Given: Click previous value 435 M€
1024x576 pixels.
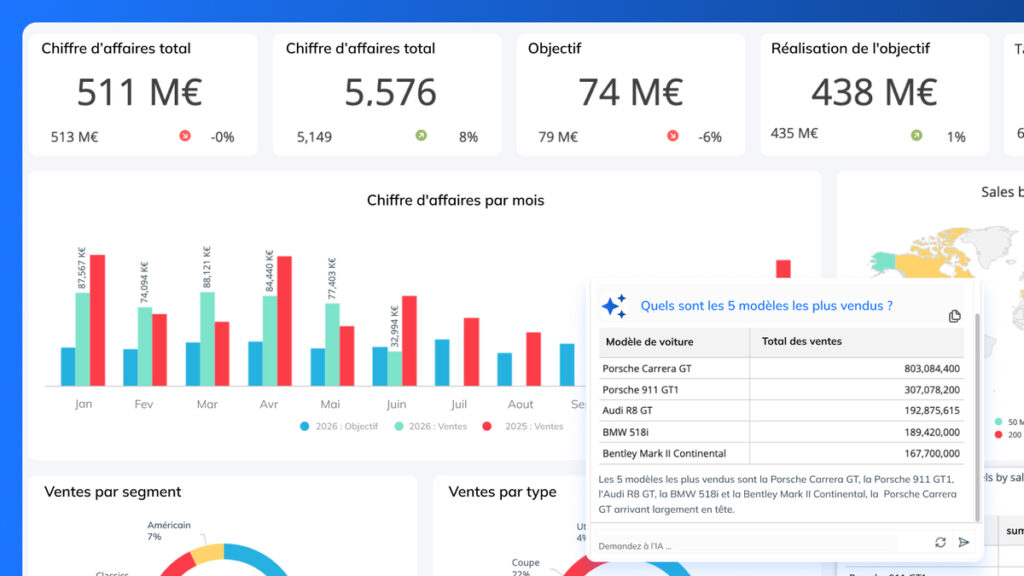Looking at the screenshot, I should 794,133.
